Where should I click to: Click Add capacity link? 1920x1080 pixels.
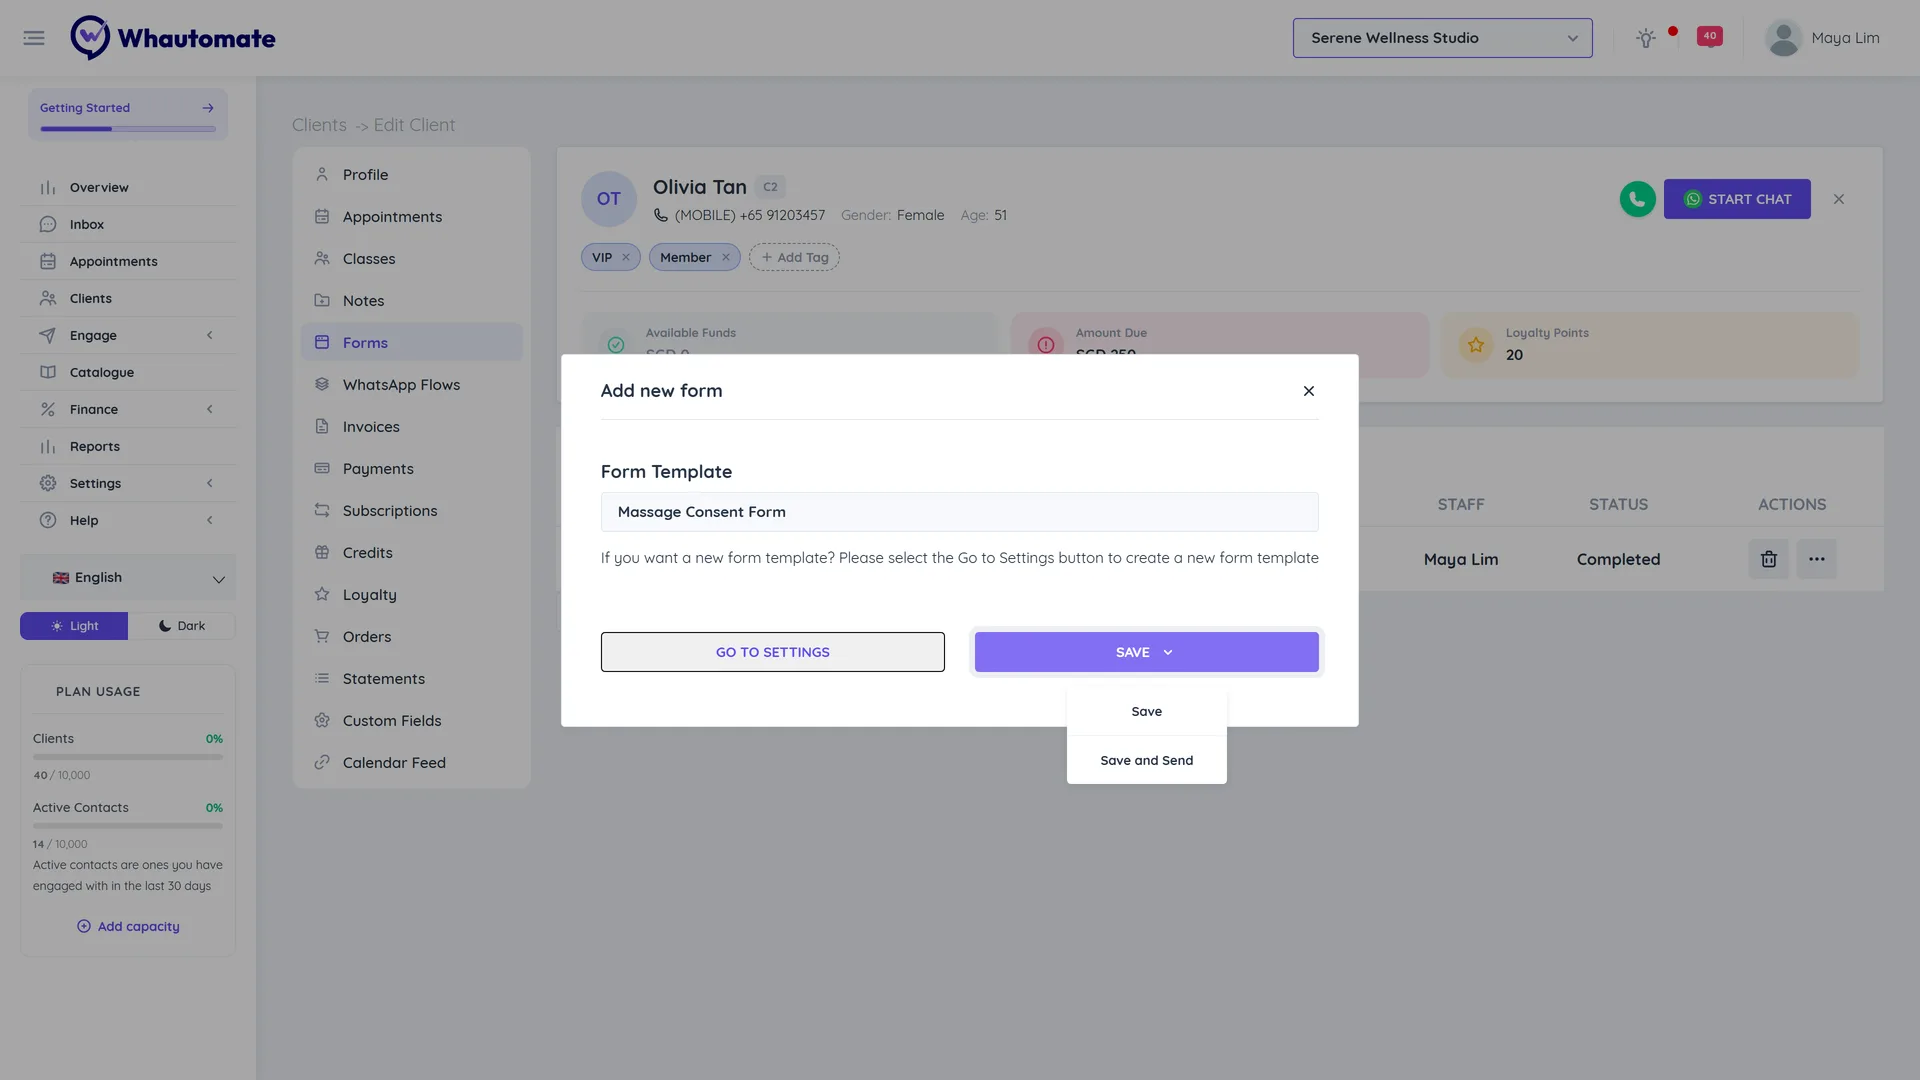tap(128, 927)
